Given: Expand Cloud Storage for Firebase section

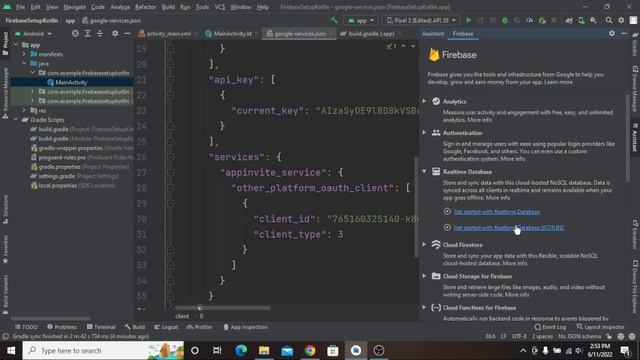Looking at the screenshot, I should pyautogui.click(x=424, y=276).
